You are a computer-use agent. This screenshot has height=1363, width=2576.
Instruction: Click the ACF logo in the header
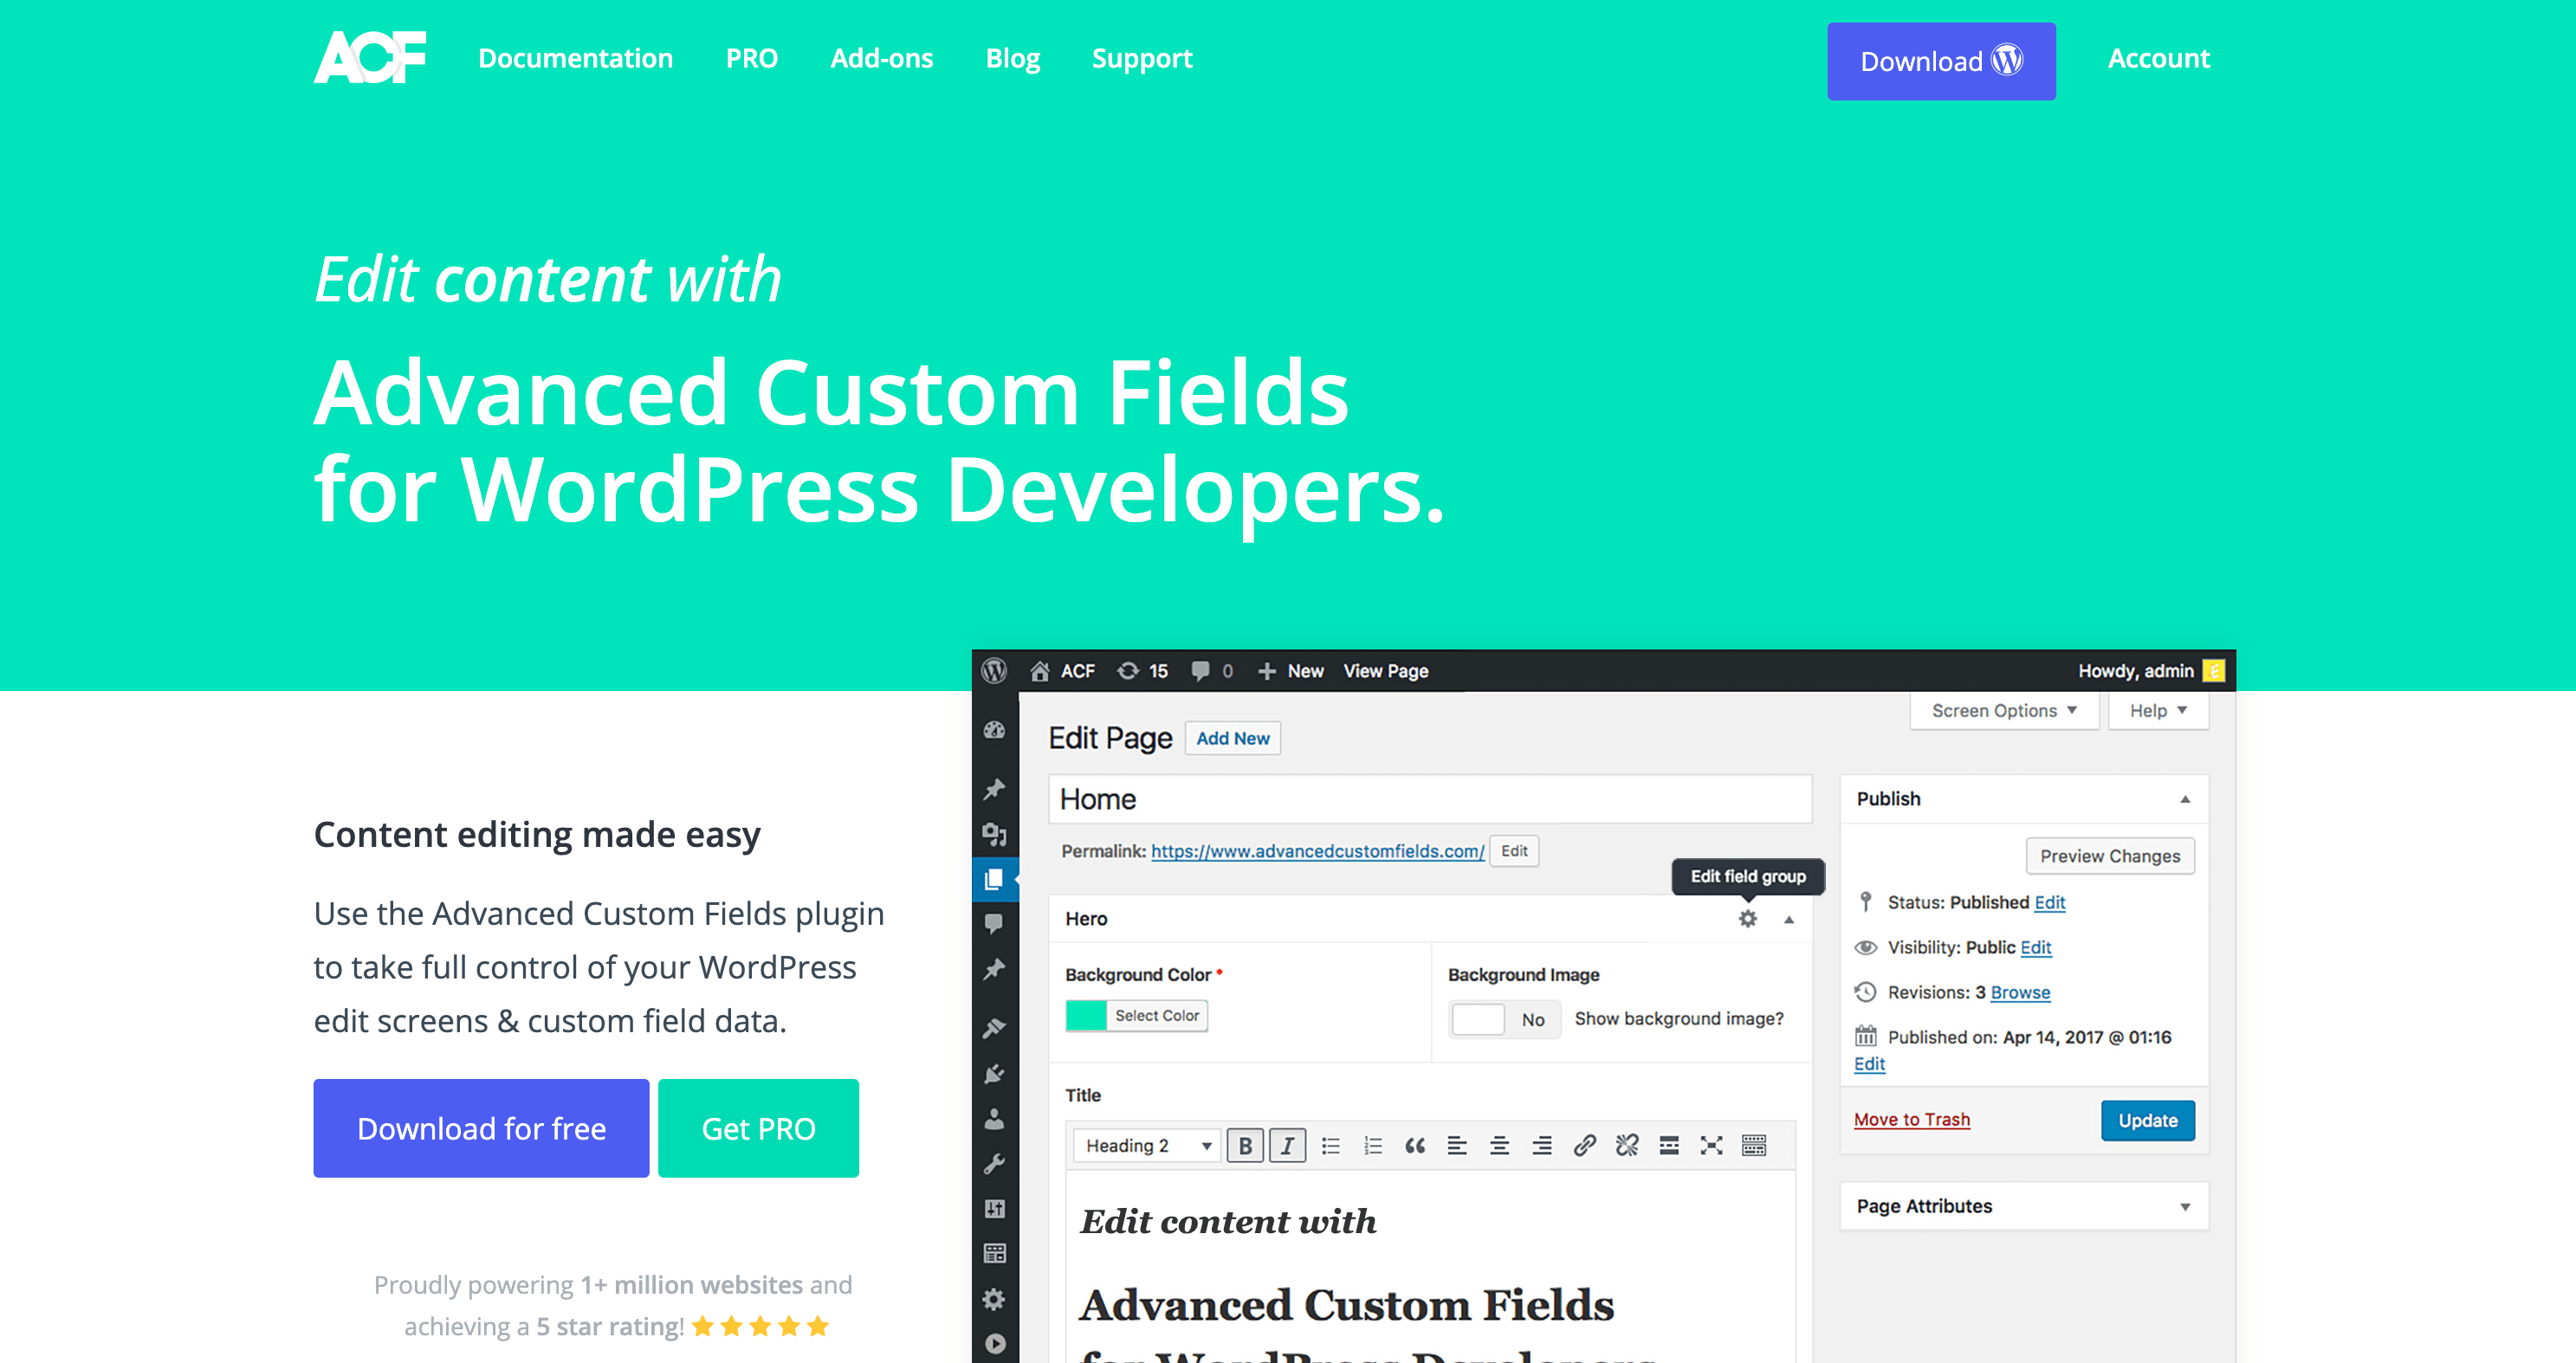(370, 57)
